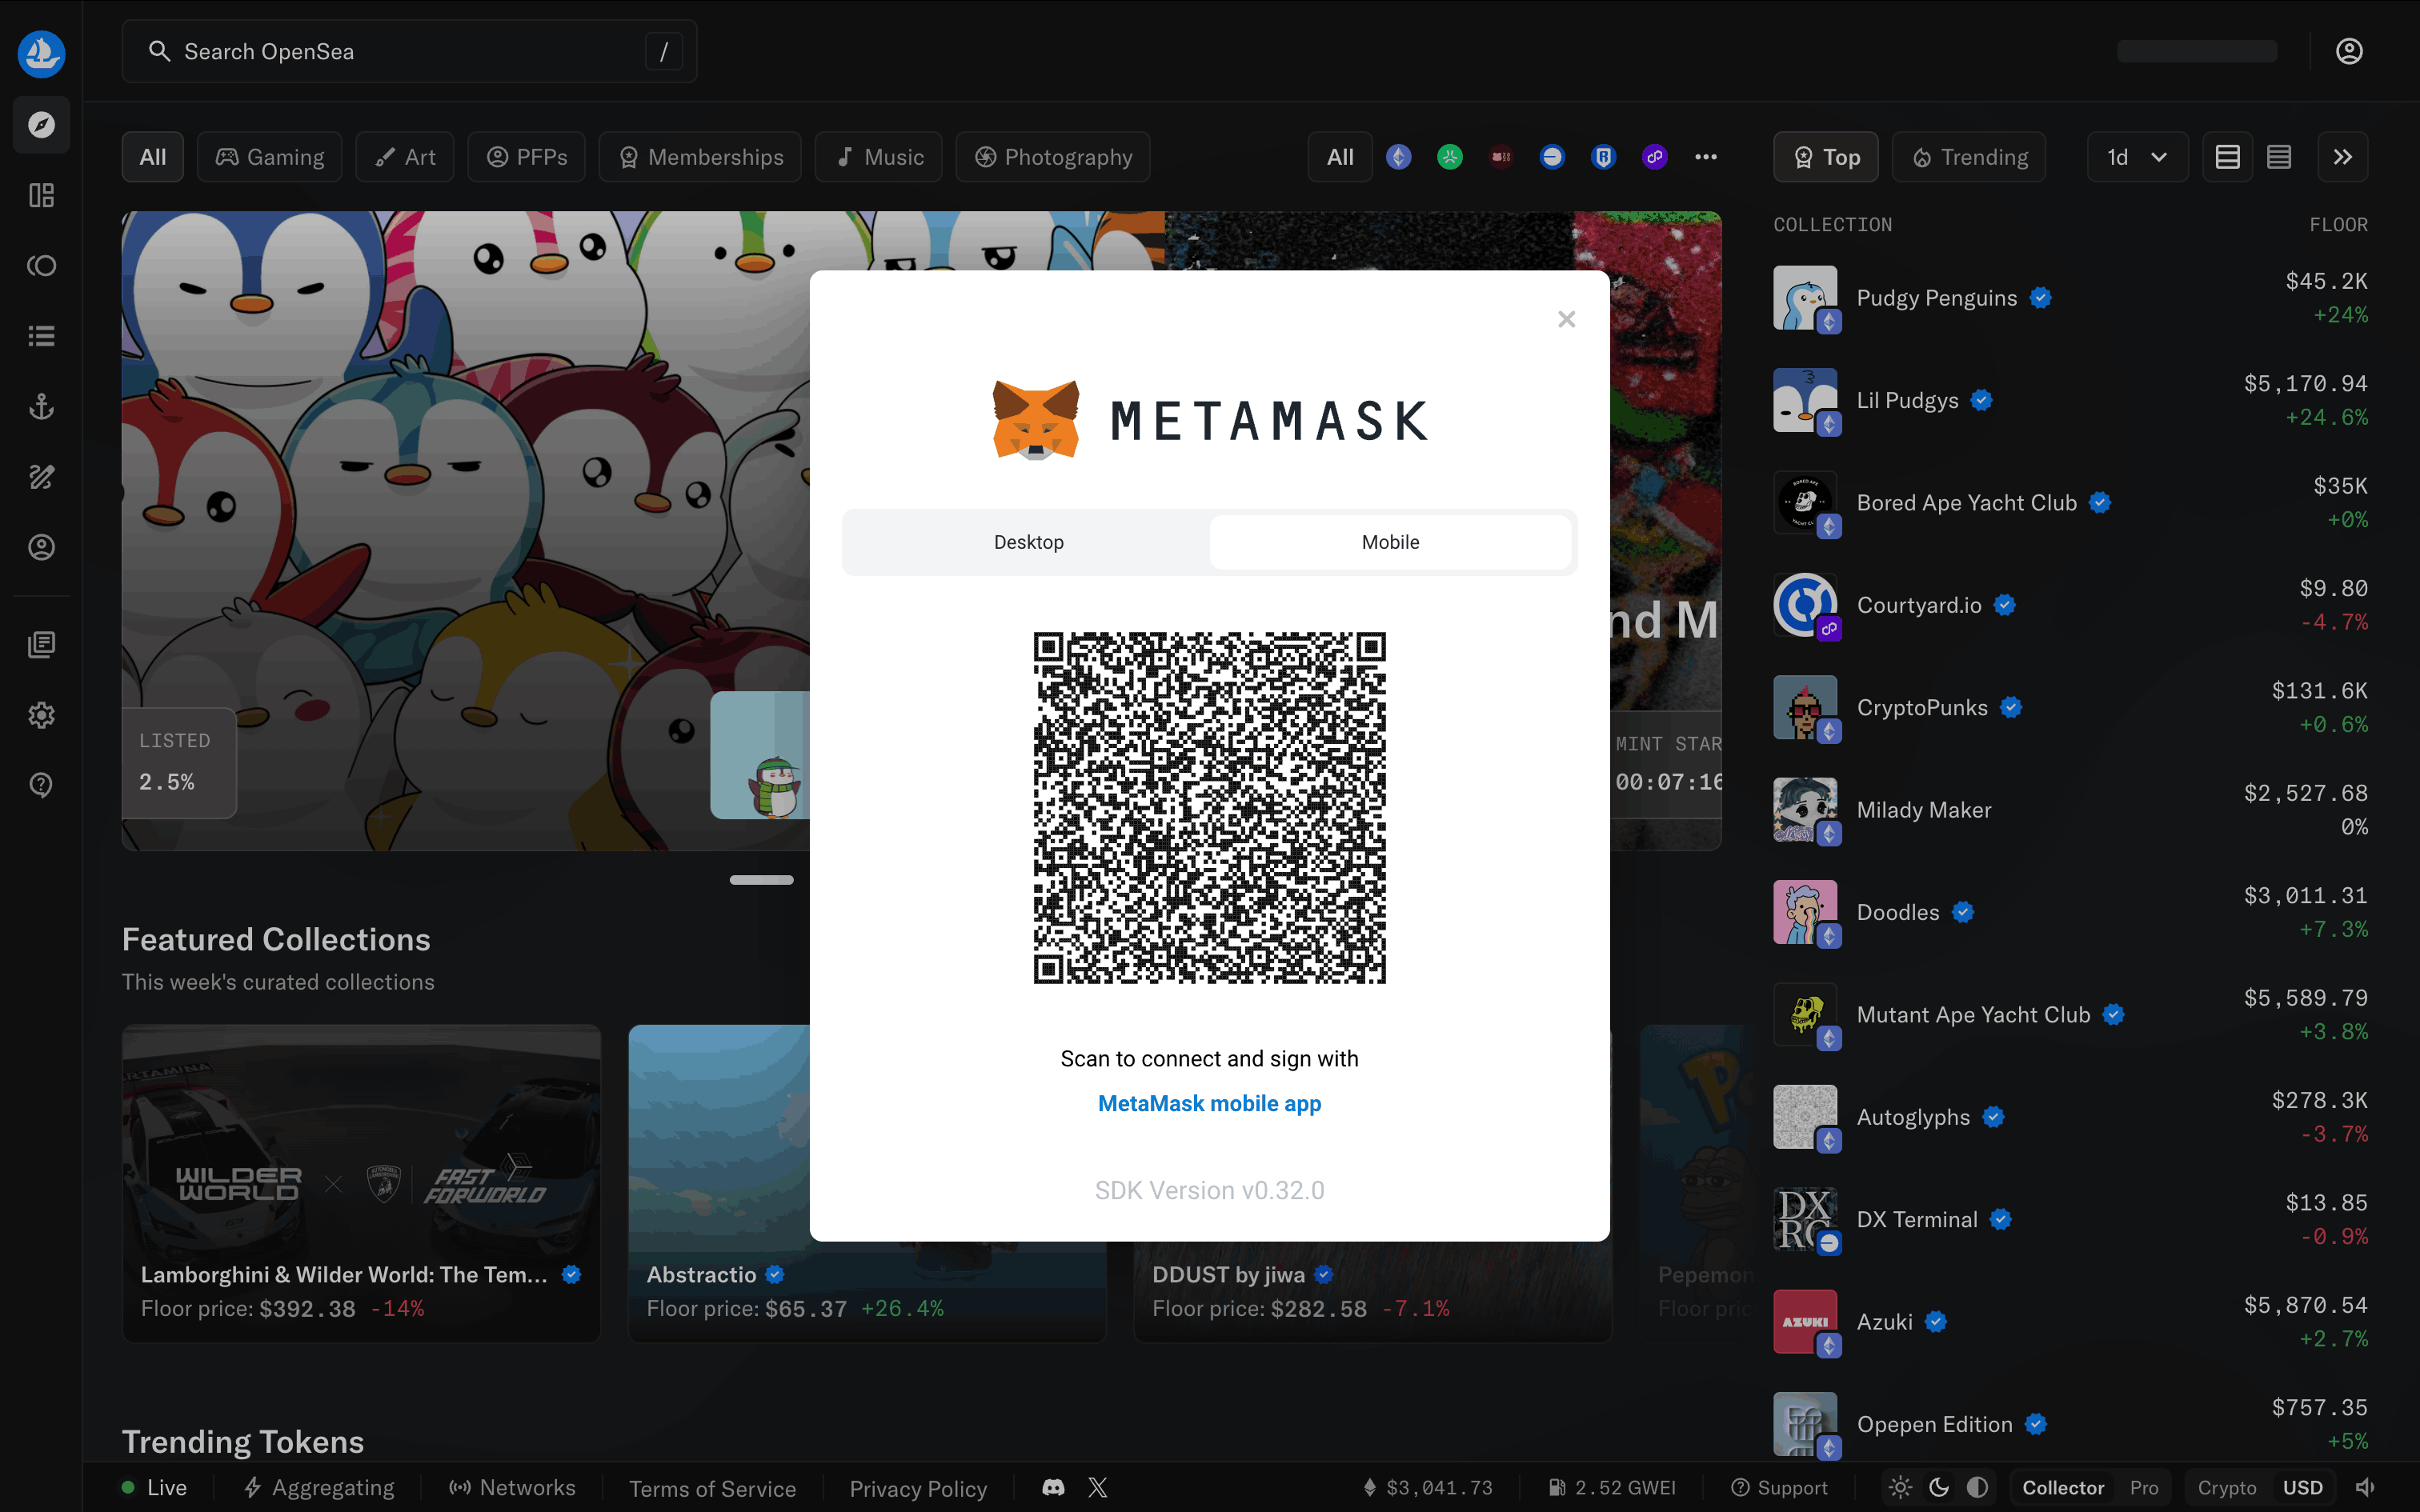Image resolution: width=2420 pixels, height=1512 pixels.
Task: Open the X (Twitter) icon in footer
Action: click(1098, 1487)
